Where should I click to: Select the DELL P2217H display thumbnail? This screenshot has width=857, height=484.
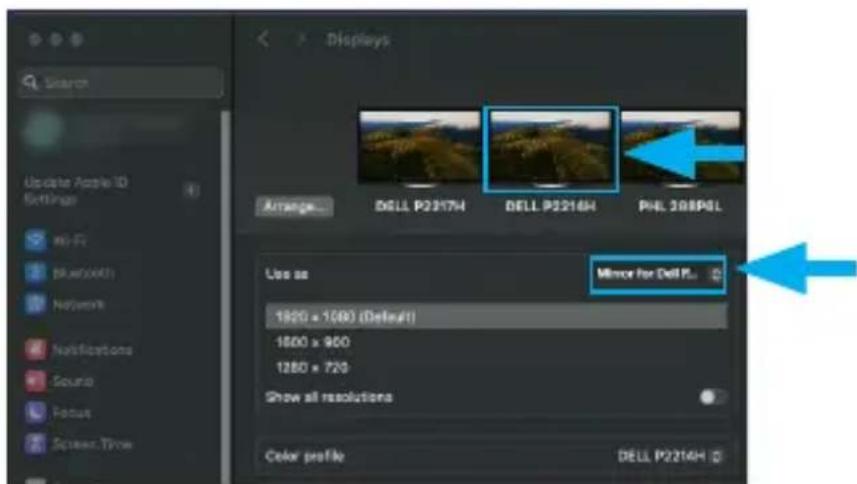(x=419, y=149)
